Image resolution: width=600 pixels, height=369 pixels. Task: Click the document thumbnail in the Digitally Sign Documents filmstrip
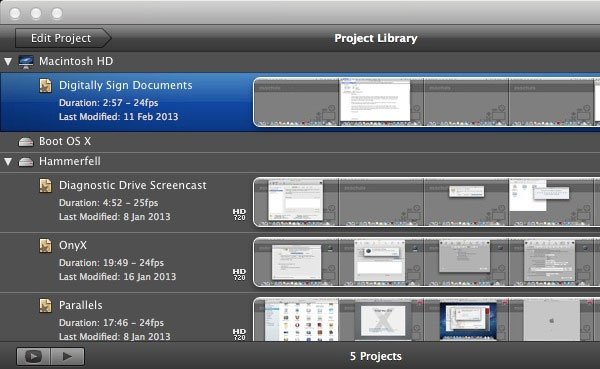click(x=375, y=100)
